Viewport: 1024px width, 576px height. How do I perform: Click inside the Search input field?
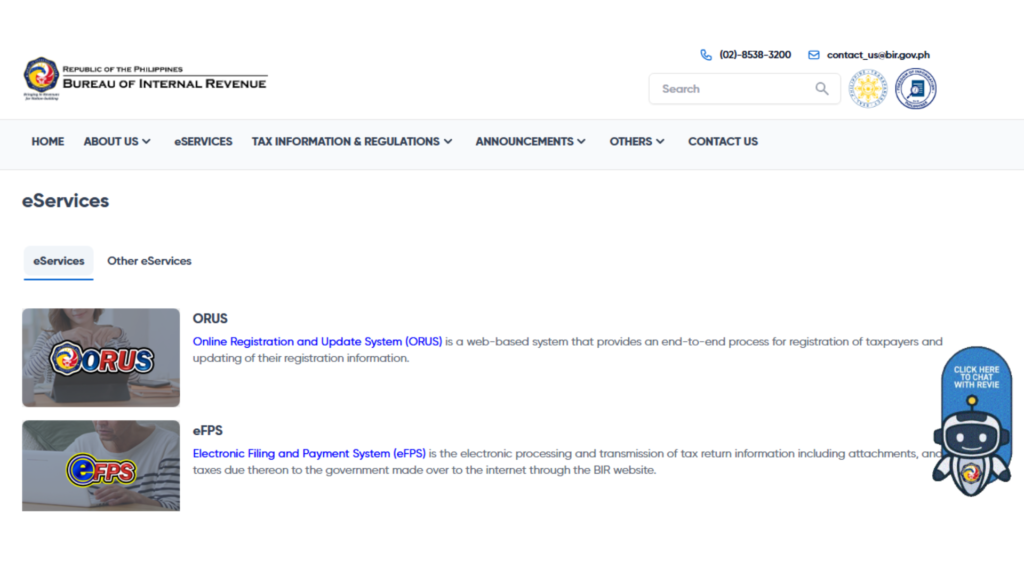click(744, 89)
